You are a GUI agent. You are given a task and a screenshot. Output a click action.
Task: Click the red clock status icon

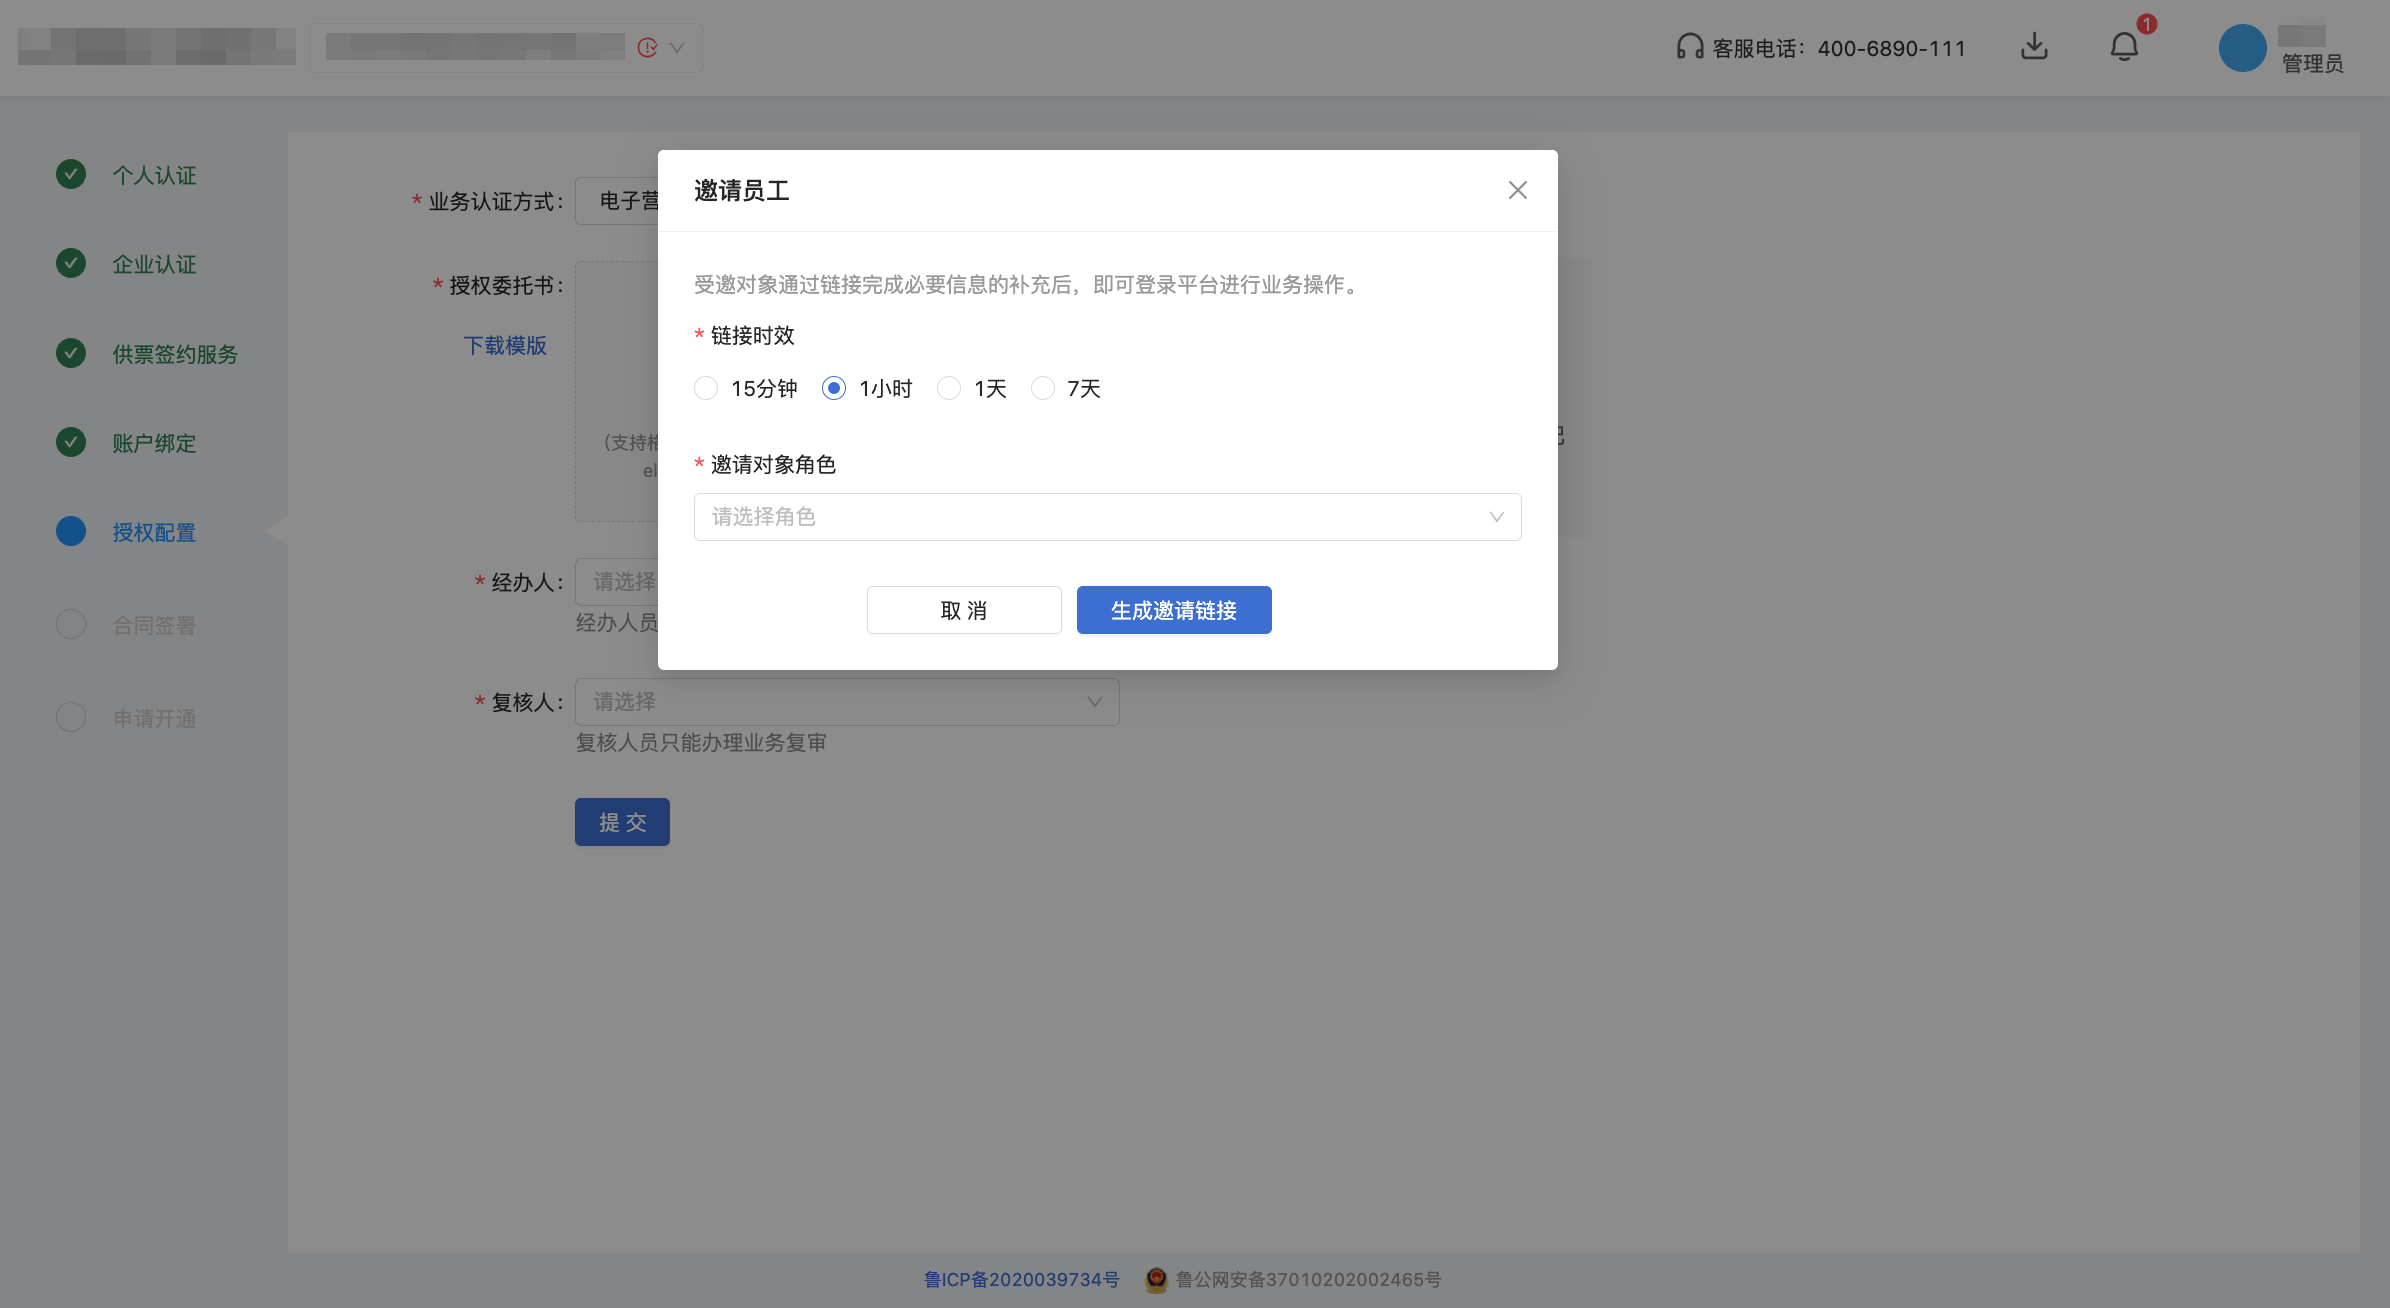click(647, 48)
